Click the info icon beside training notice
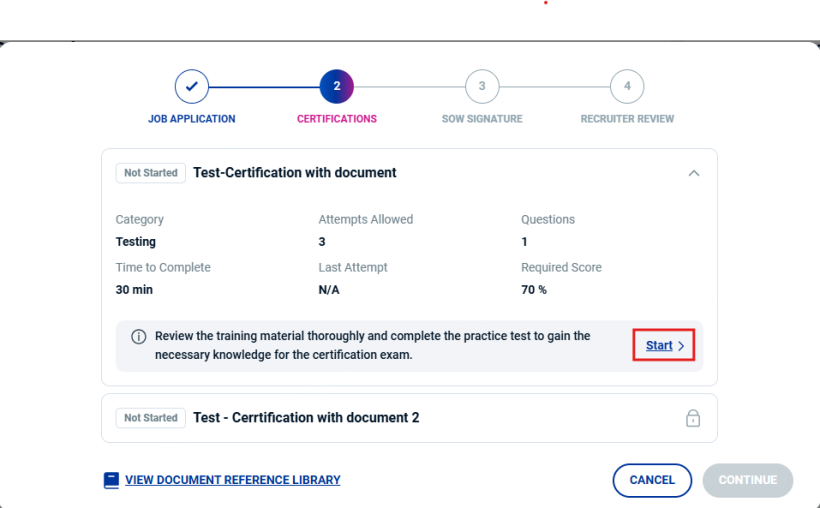Image resolution: width=820 pixels, height=508 pixels. tap(139, 337)
